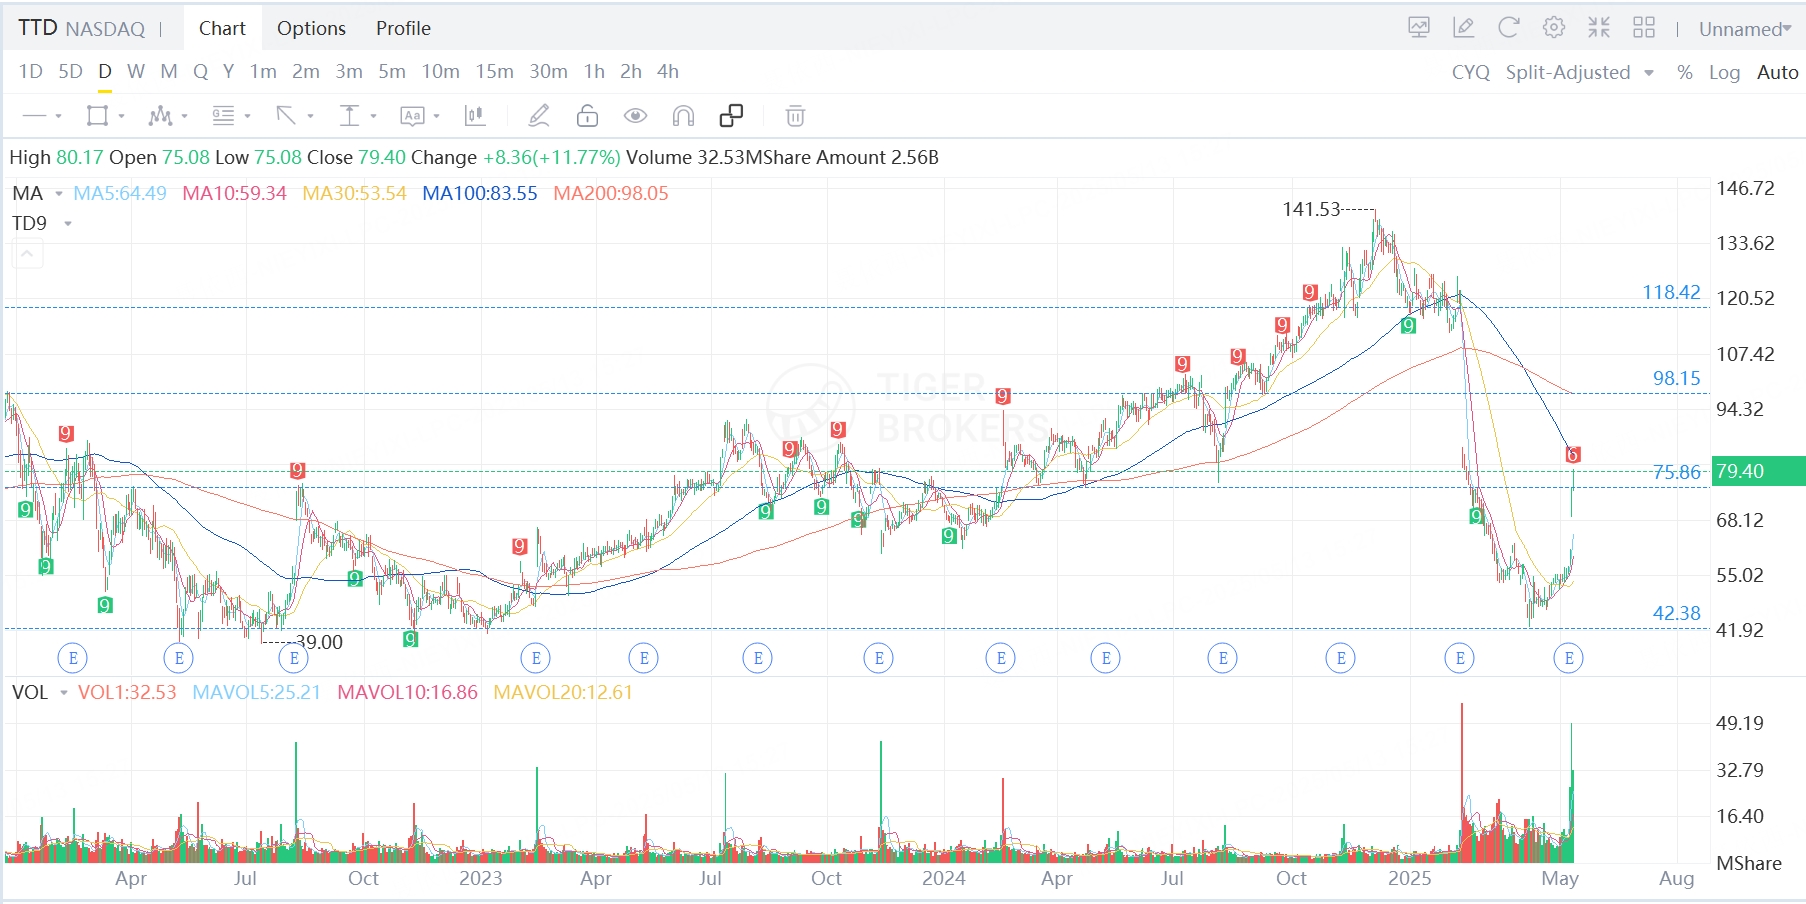Image resolution: width=1806 pixels, height=904 pixels.
Task: Open the chart analysis monitor icon
Action: coord(1419,28)
